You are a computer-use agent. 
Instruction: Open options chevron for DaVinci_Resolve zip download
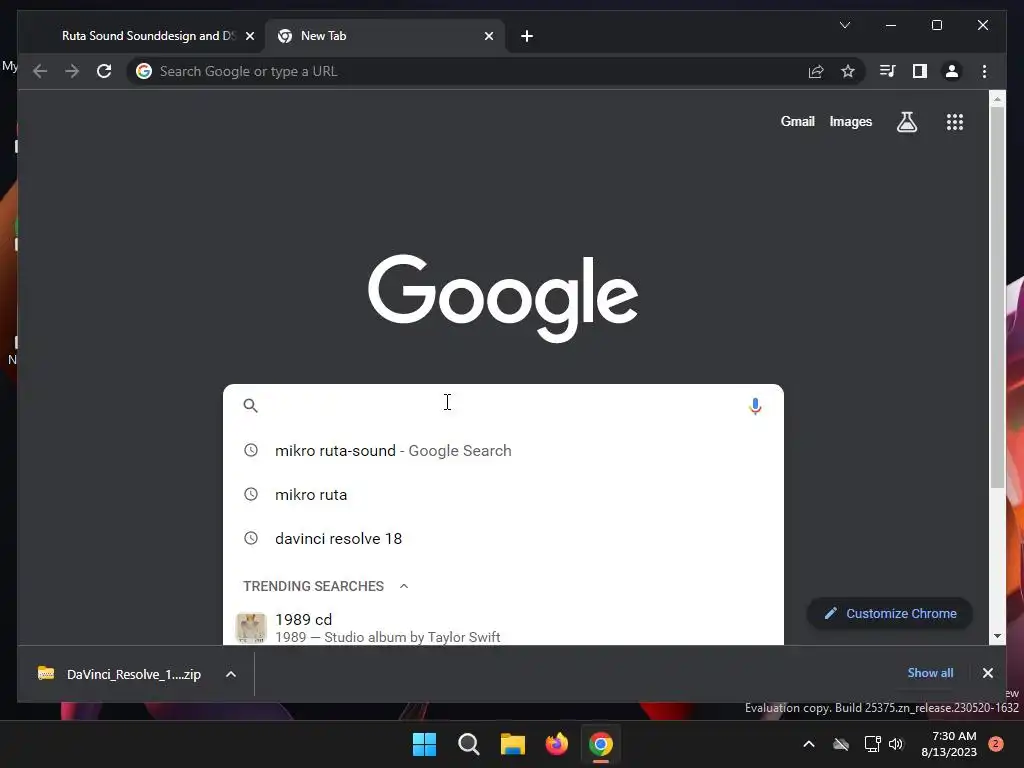tap(231, 674)
